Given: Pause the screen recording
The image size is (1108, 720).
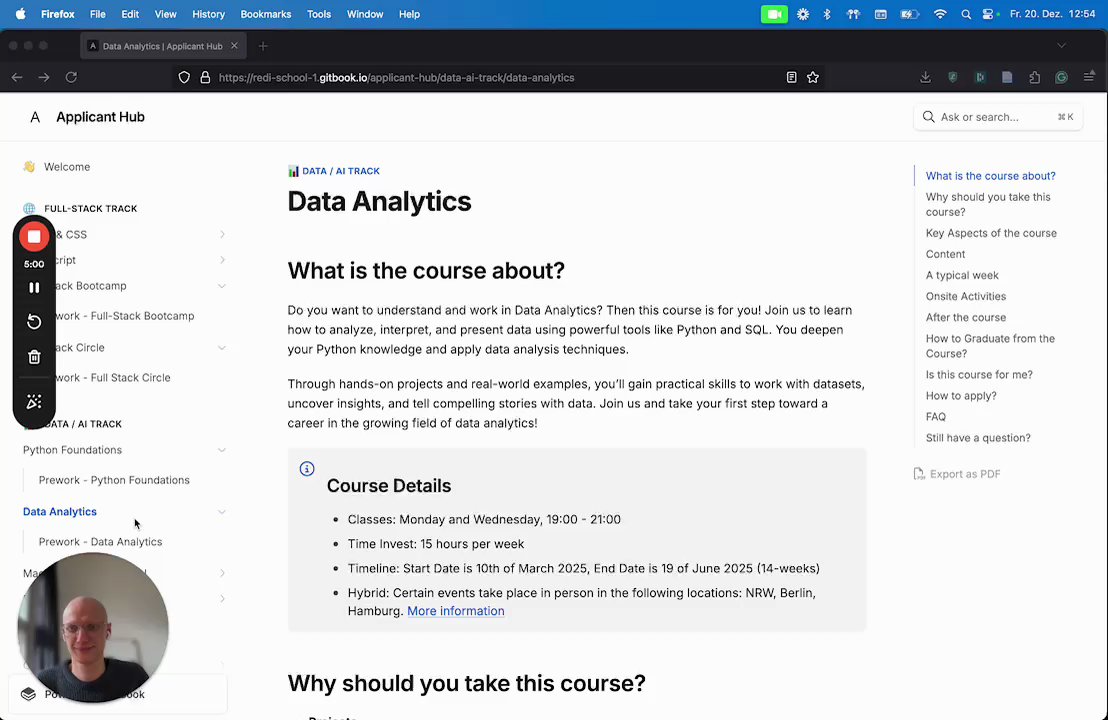Looking at the screenshot, I should point(34,288).
